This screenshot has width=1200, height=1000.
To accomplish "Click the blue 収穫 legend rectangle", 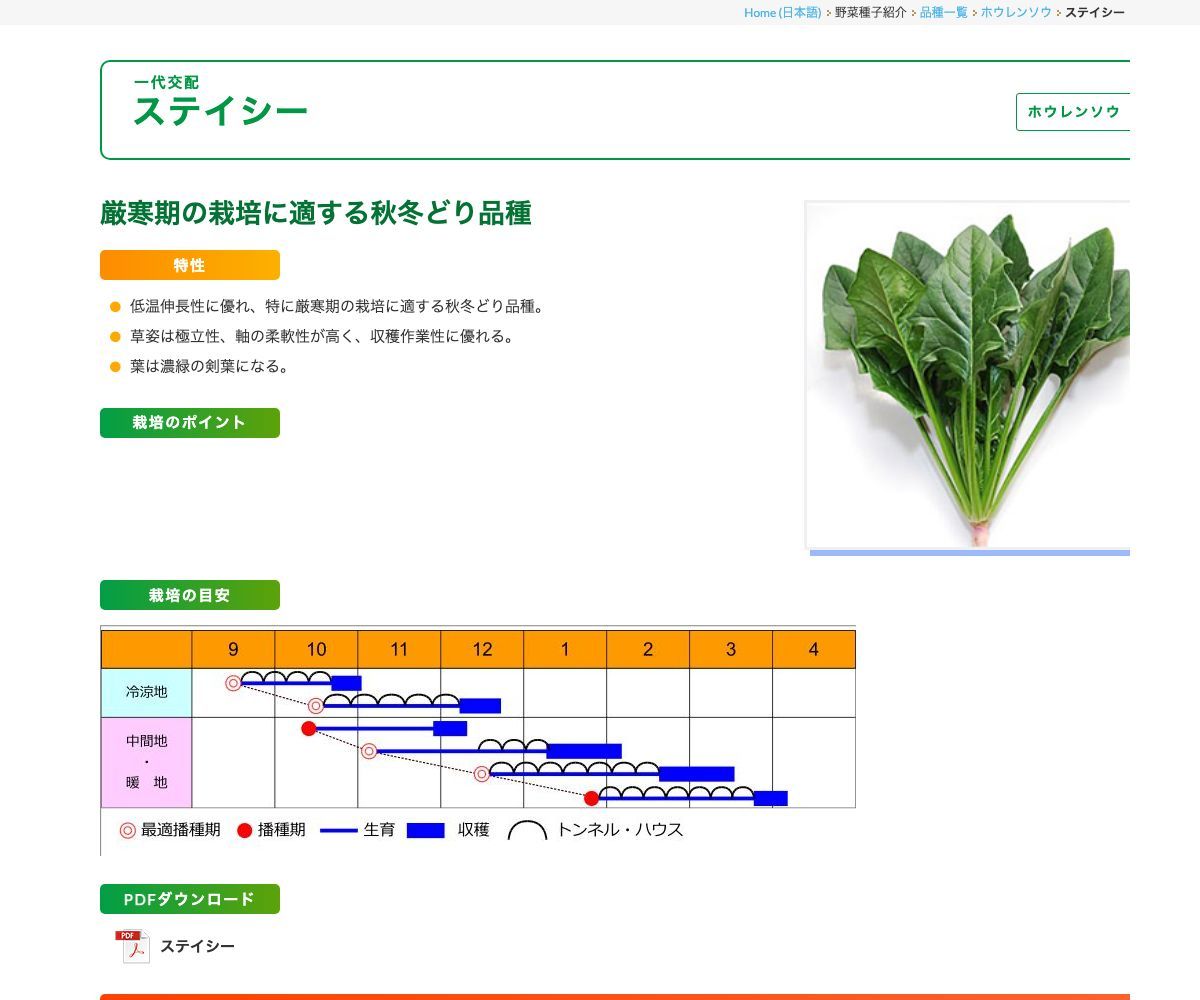I will click(425, 830).
